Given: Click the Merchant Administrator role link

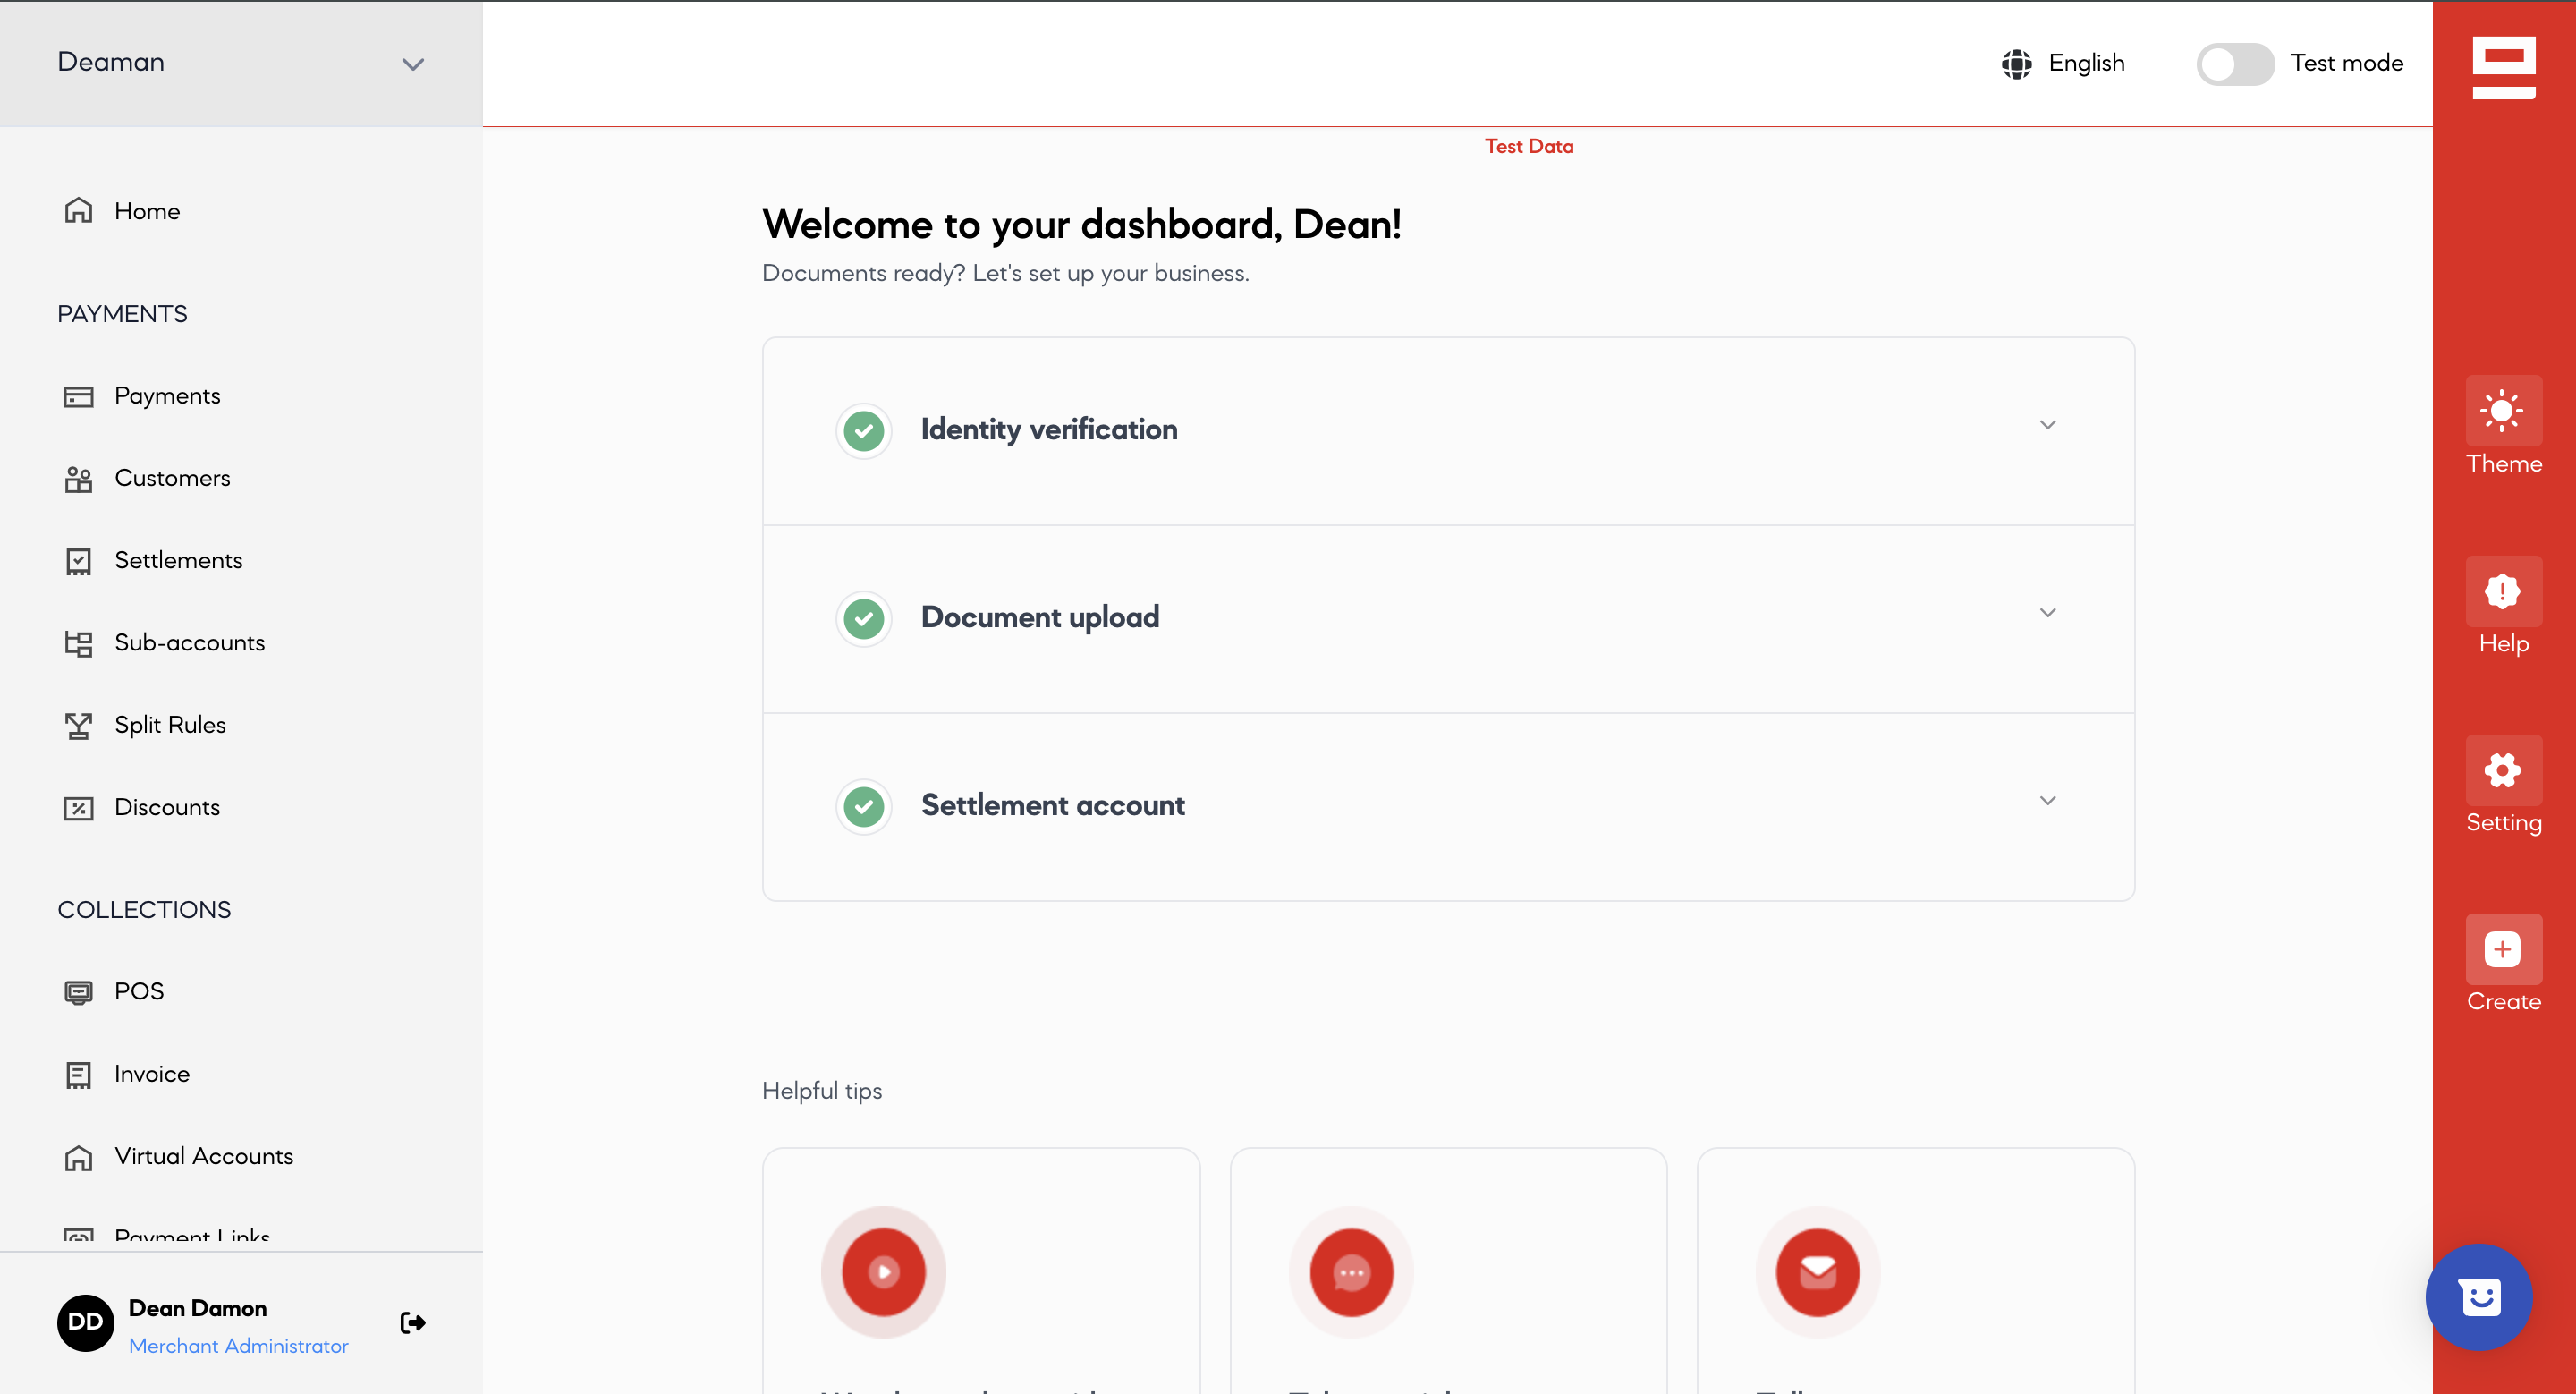Looking at the screenshot, I should tap(238, 1346).
